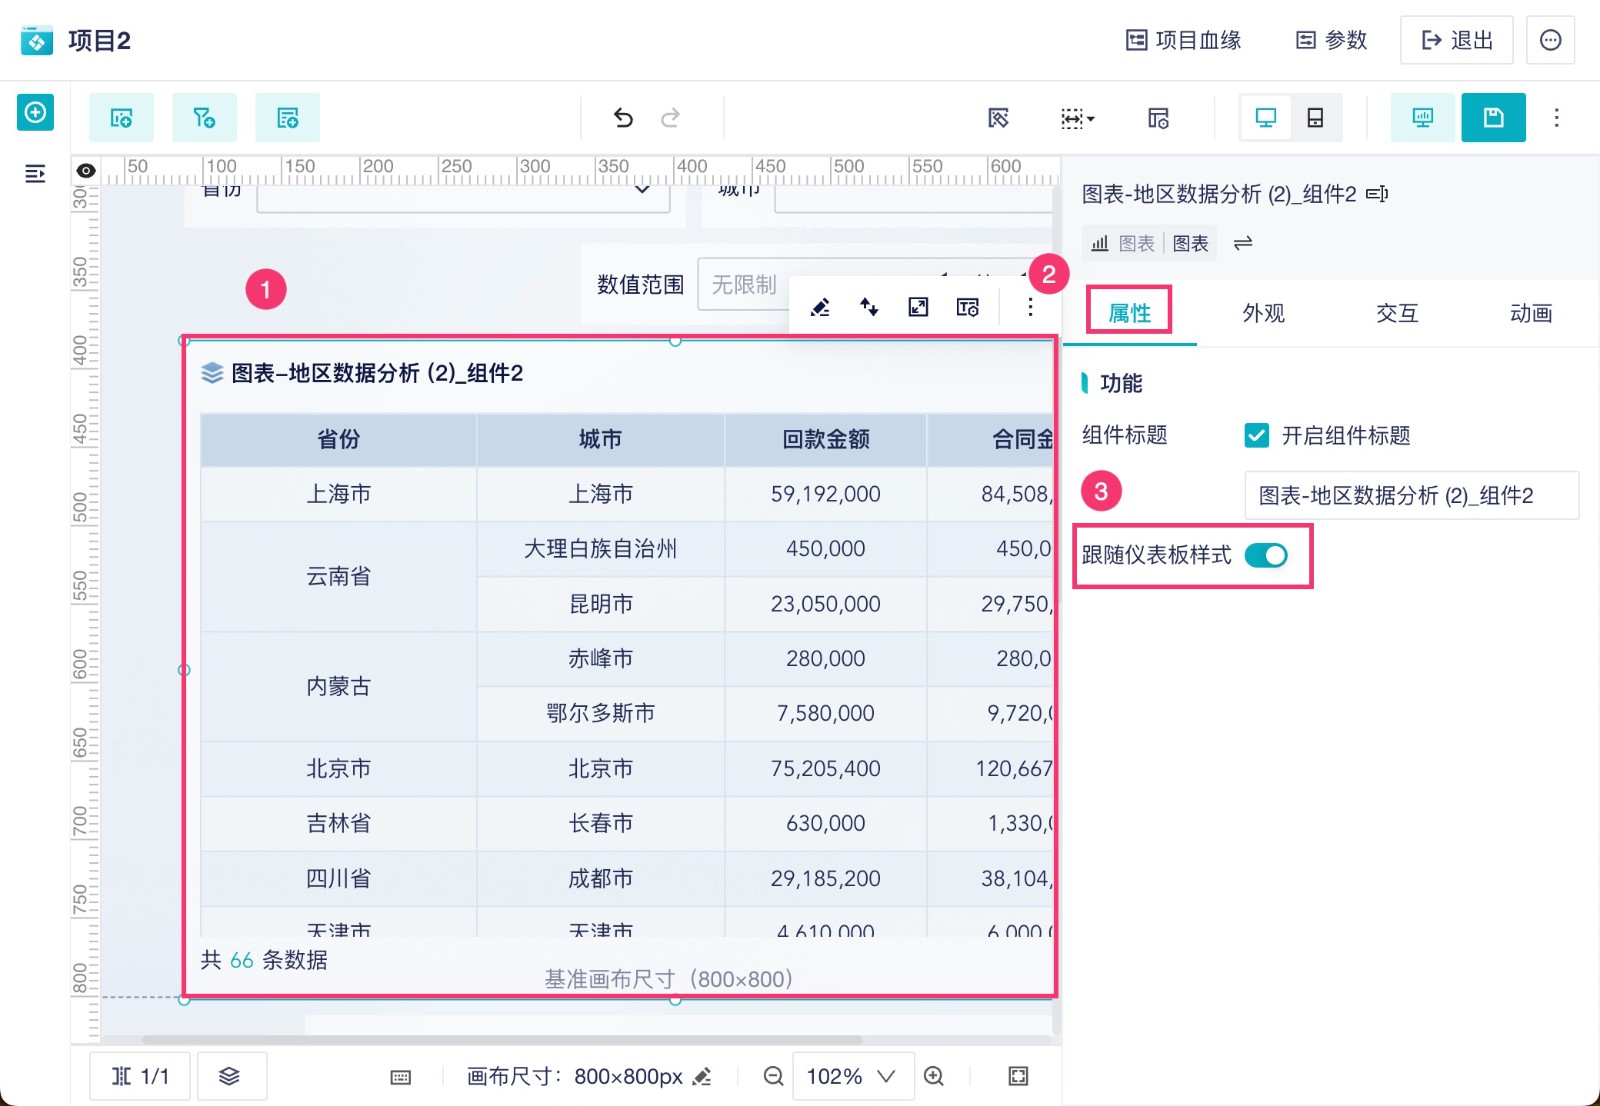Toggle 开启组件标题 checkbox
This screenshot has height=1106, width=1600.
click(1256, 435)
